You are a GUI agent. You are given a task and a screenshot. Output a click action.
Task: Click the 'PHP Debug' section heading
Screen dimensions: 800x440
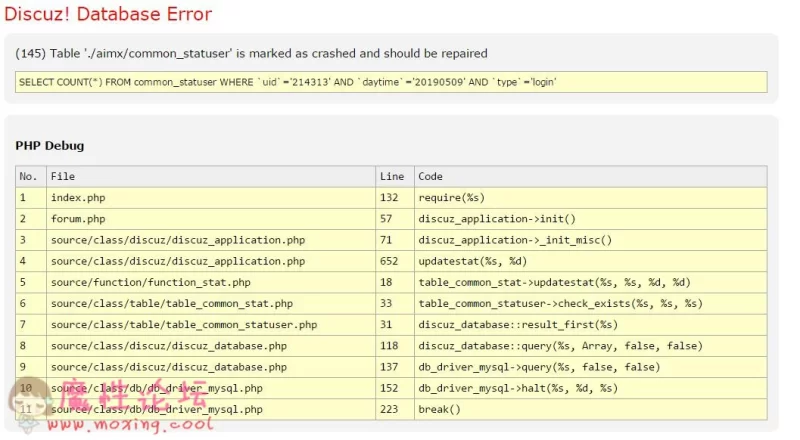tap(49, 145)
